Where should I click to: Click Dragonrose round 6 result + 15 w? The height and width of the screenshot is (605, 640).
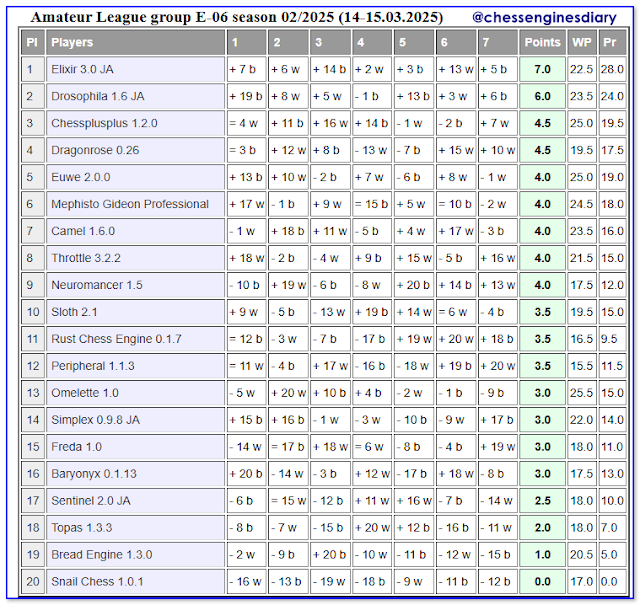point(456,150)
